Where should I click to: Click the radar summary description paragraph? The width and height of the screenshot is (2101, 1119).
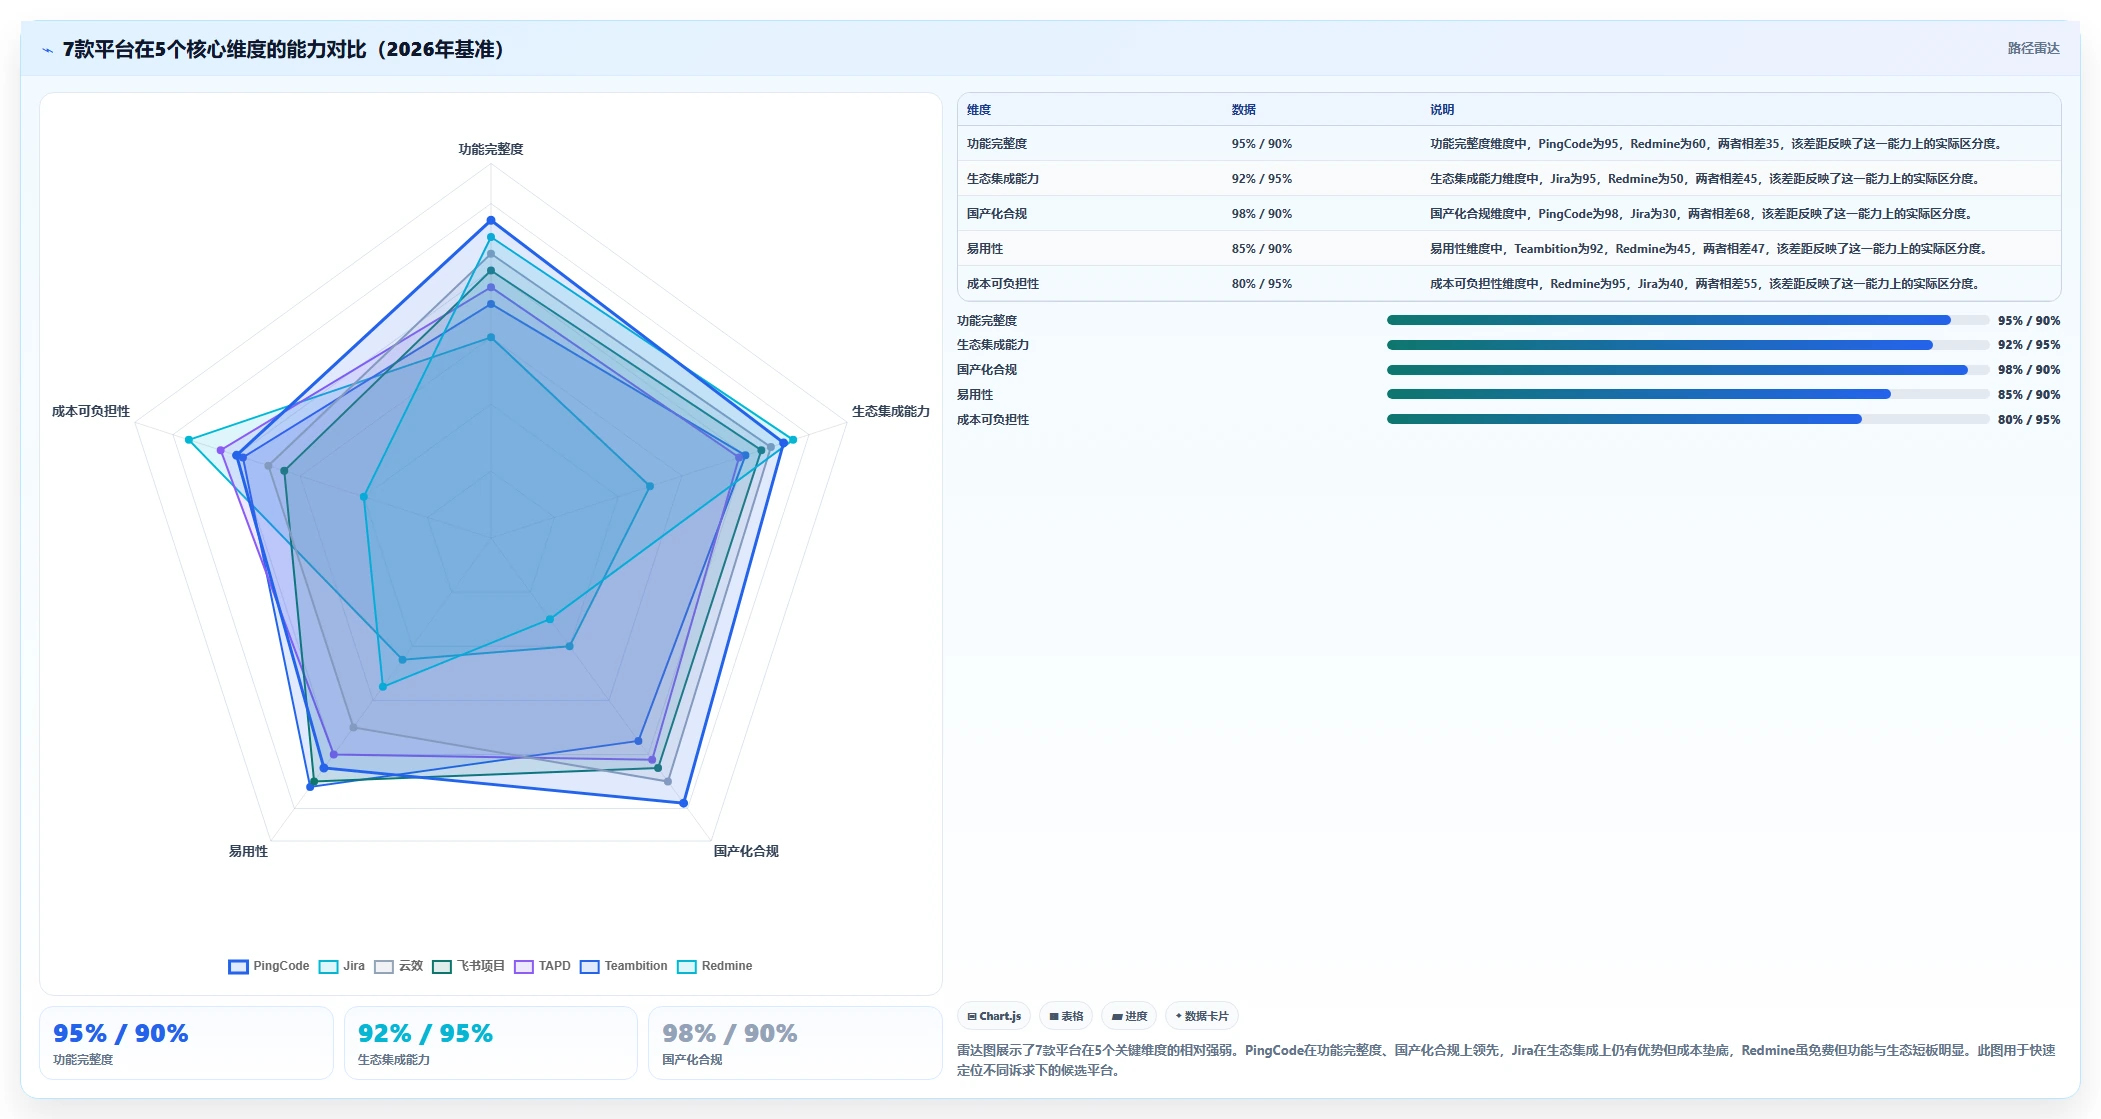pyautogui.click(x=1506, y=1060)
